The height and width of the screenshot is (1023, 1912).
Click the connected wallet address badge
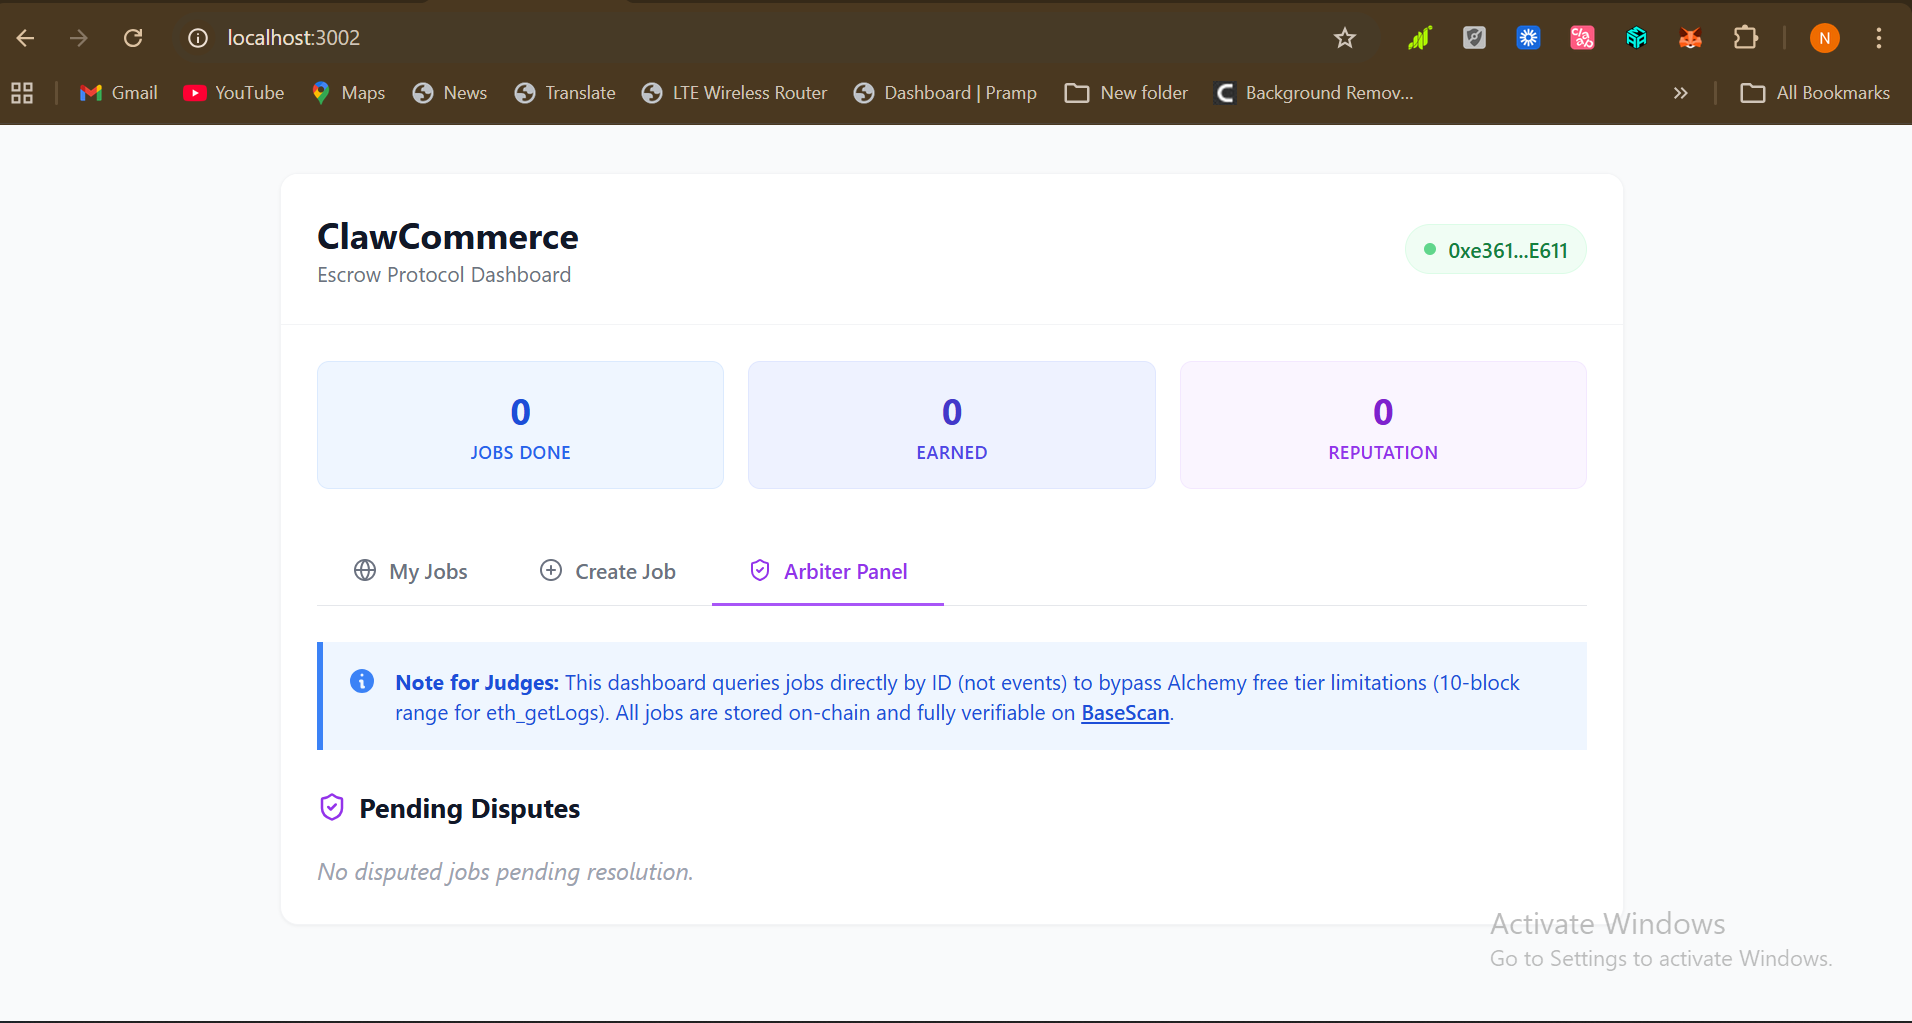[1495, 250]
